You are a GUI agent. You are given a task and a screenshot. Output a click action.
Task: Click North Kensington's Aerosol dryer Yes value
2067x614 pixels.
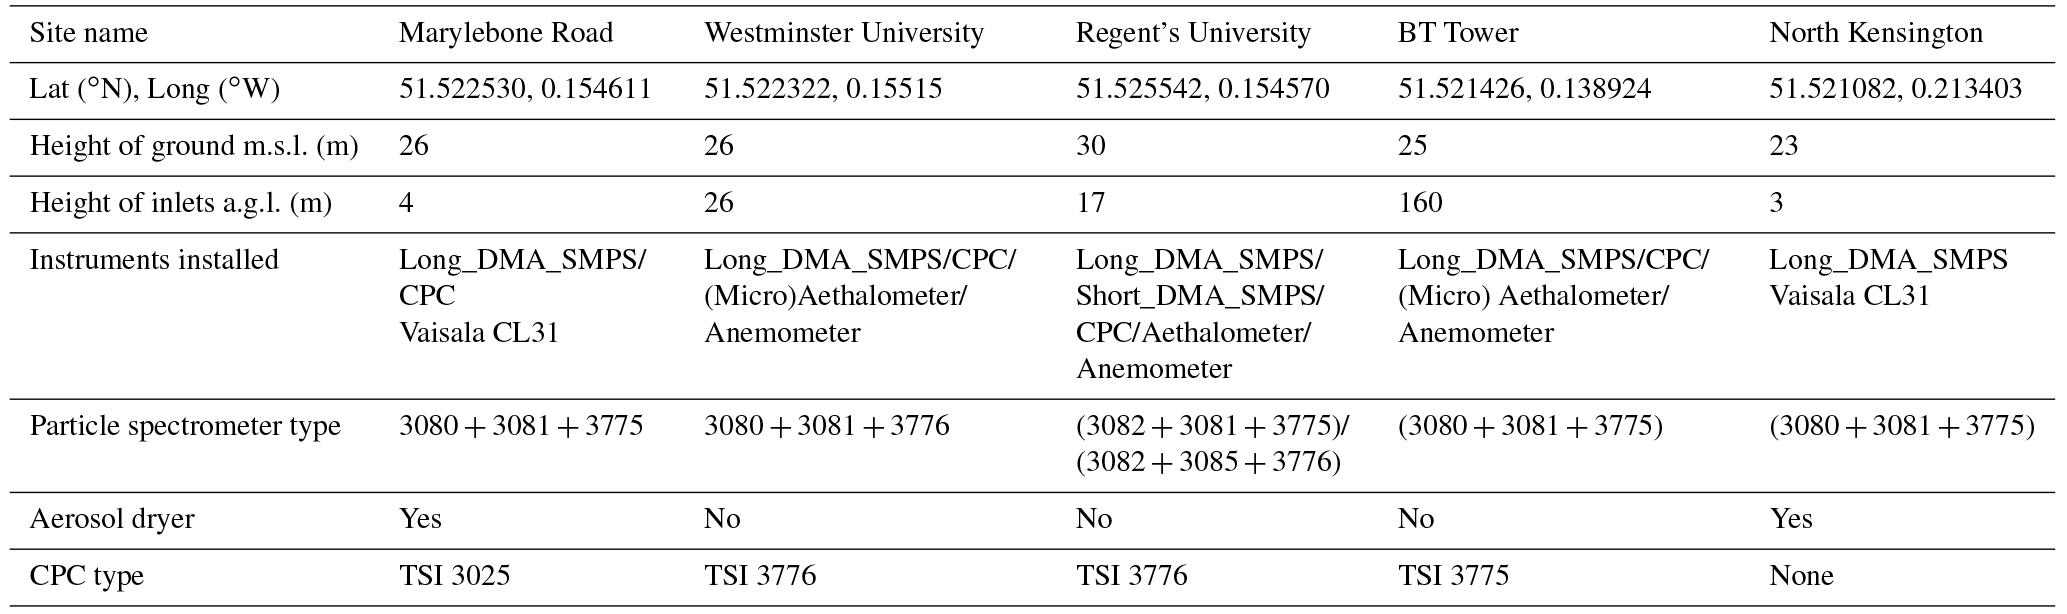(x=1790, y=519)
